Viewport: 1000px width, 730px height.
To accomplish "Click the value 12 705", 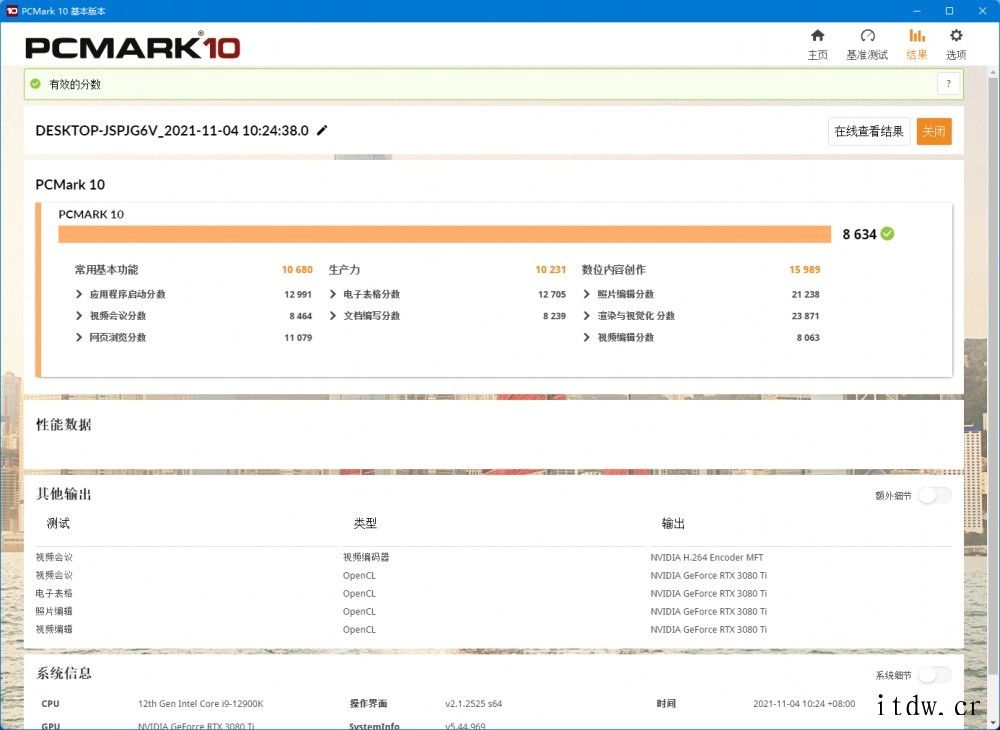I will coord(552,294).
